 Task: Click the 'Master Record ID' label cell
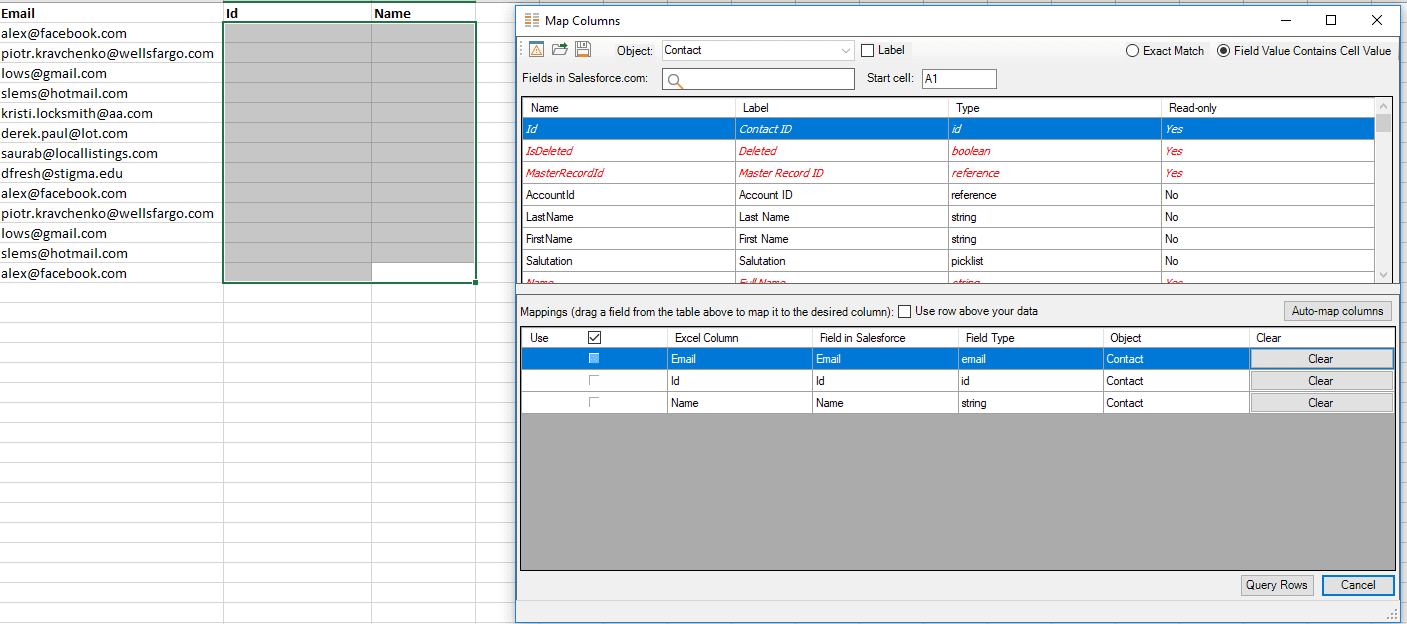[842, 173]
